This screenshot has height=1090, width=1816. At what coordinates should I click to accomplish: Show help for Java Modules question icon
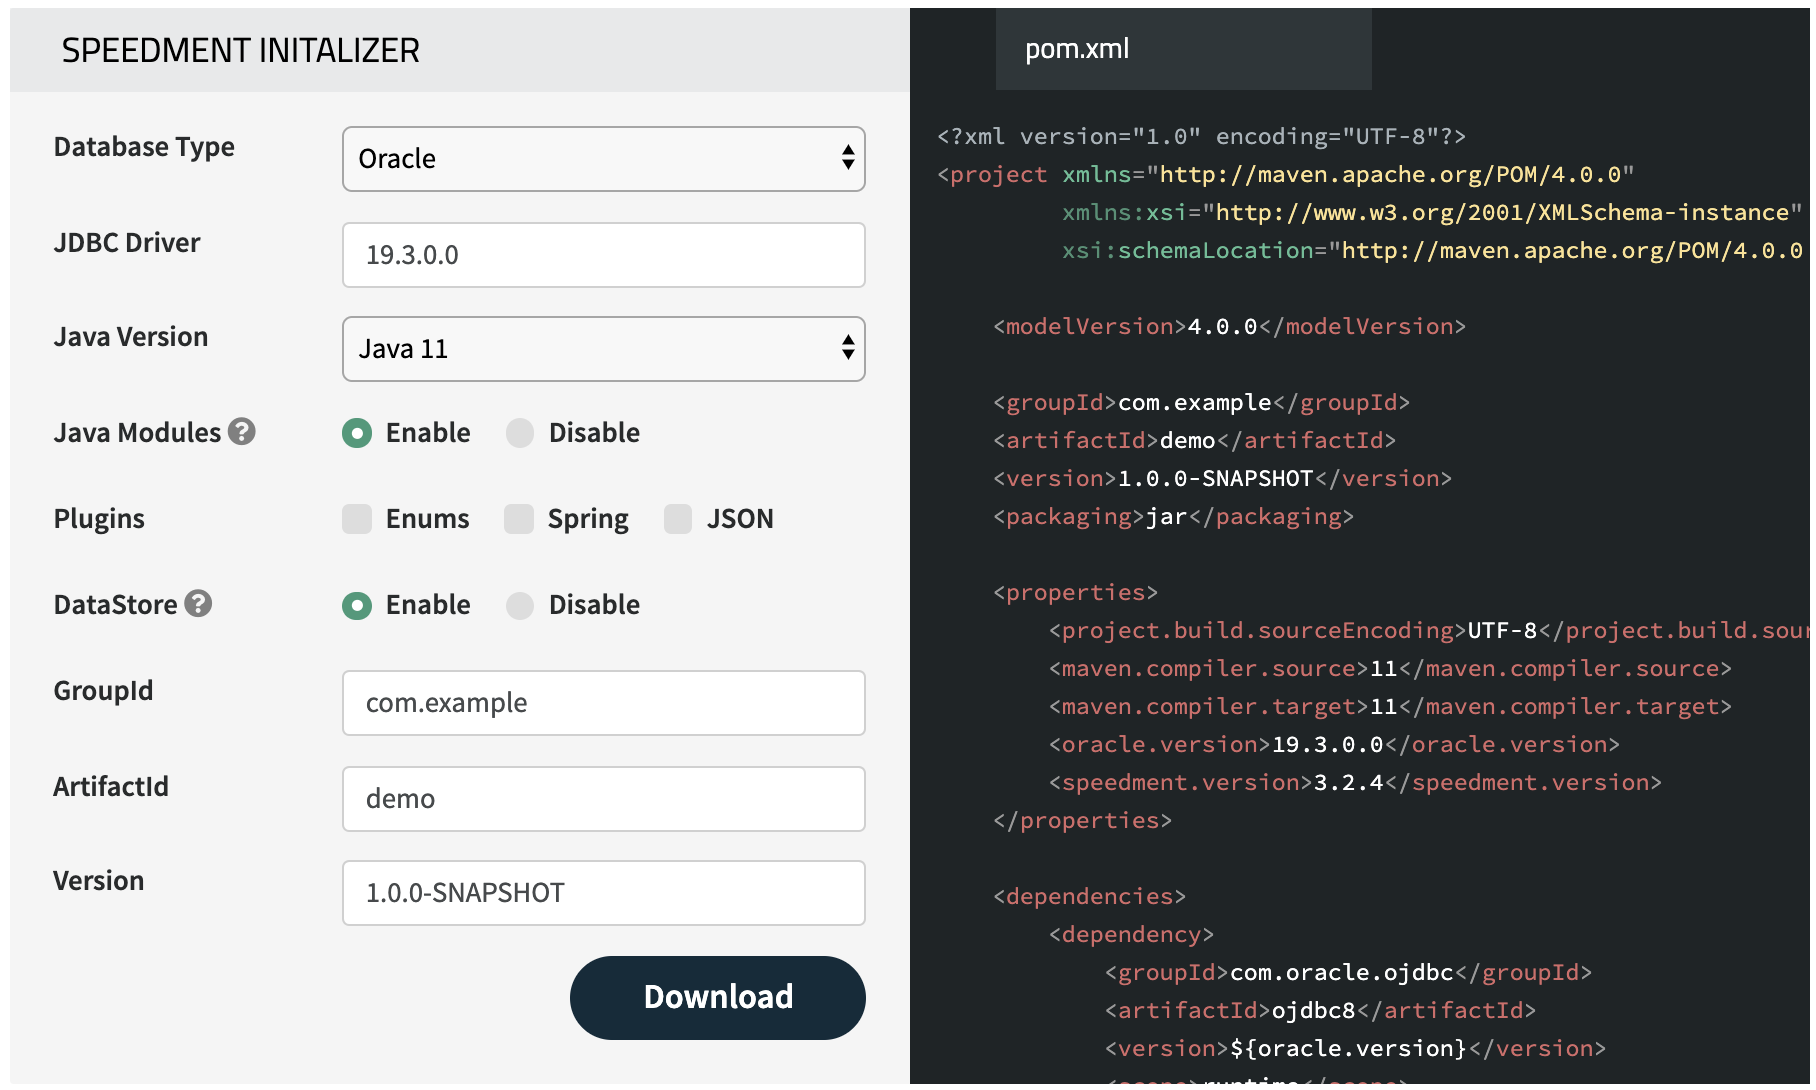242,432
